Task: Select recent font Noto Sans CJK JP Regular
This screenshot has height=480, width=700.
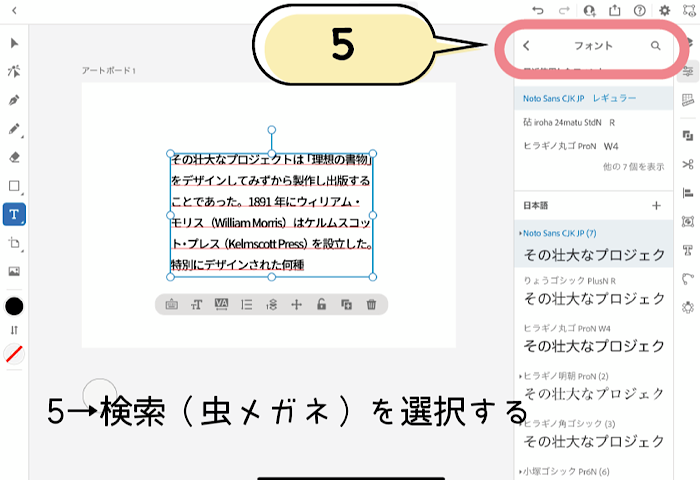Action: (594, 98)
